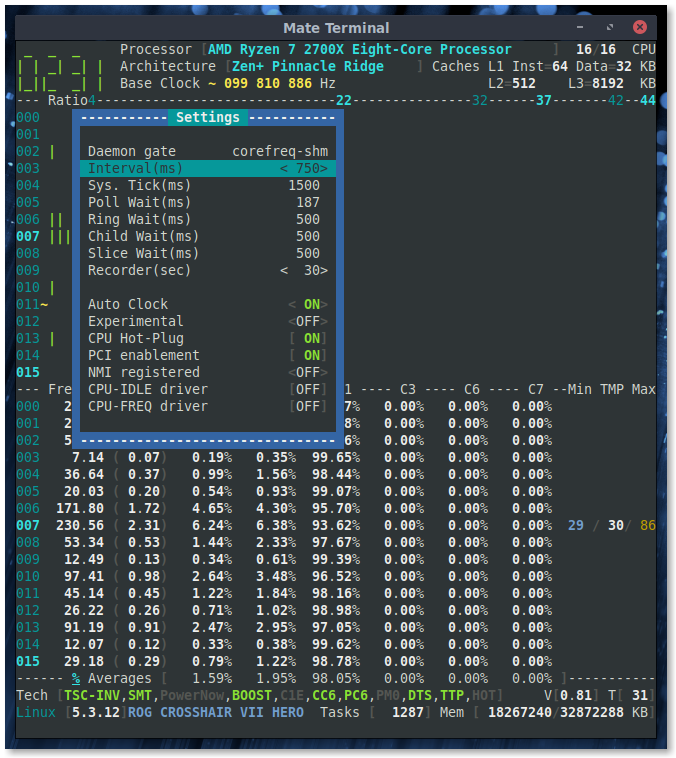Click ratio marker 22 on the scale
This screenshot has height=758, width=676.
pyautogui.click(x=344, y=101)
